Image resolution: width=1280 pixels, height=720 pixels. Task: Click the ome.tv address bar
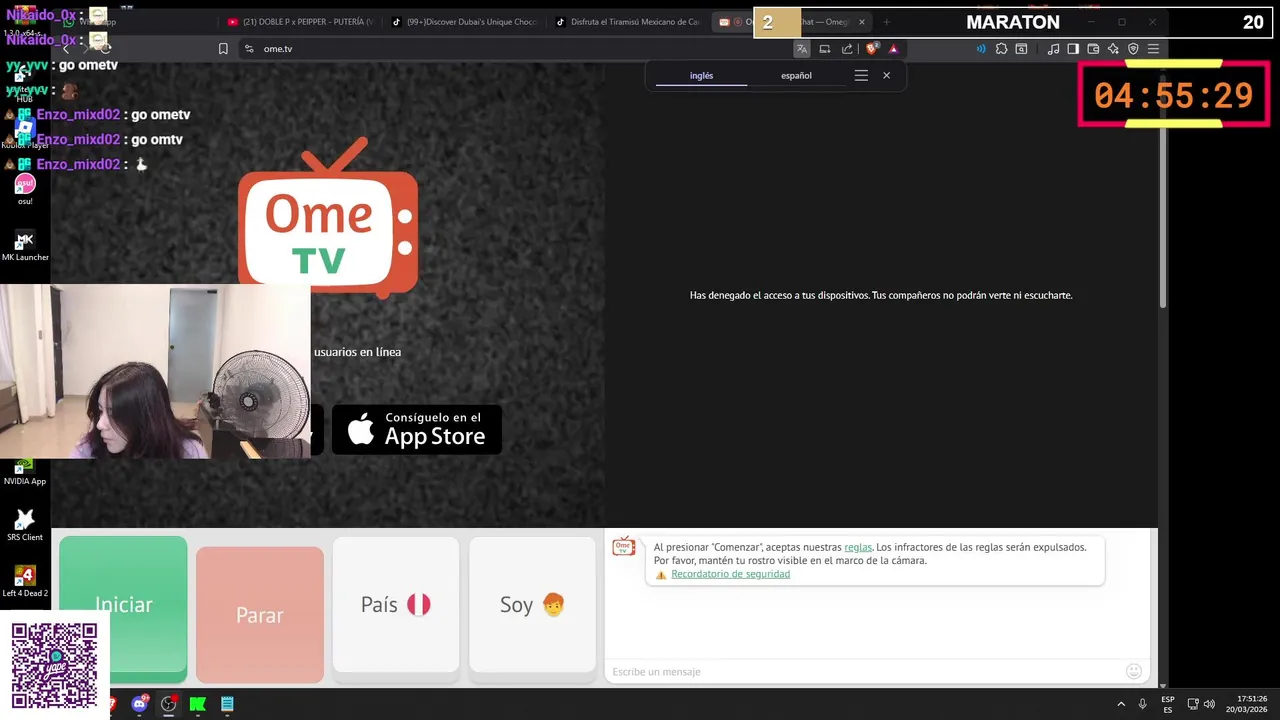520,49
